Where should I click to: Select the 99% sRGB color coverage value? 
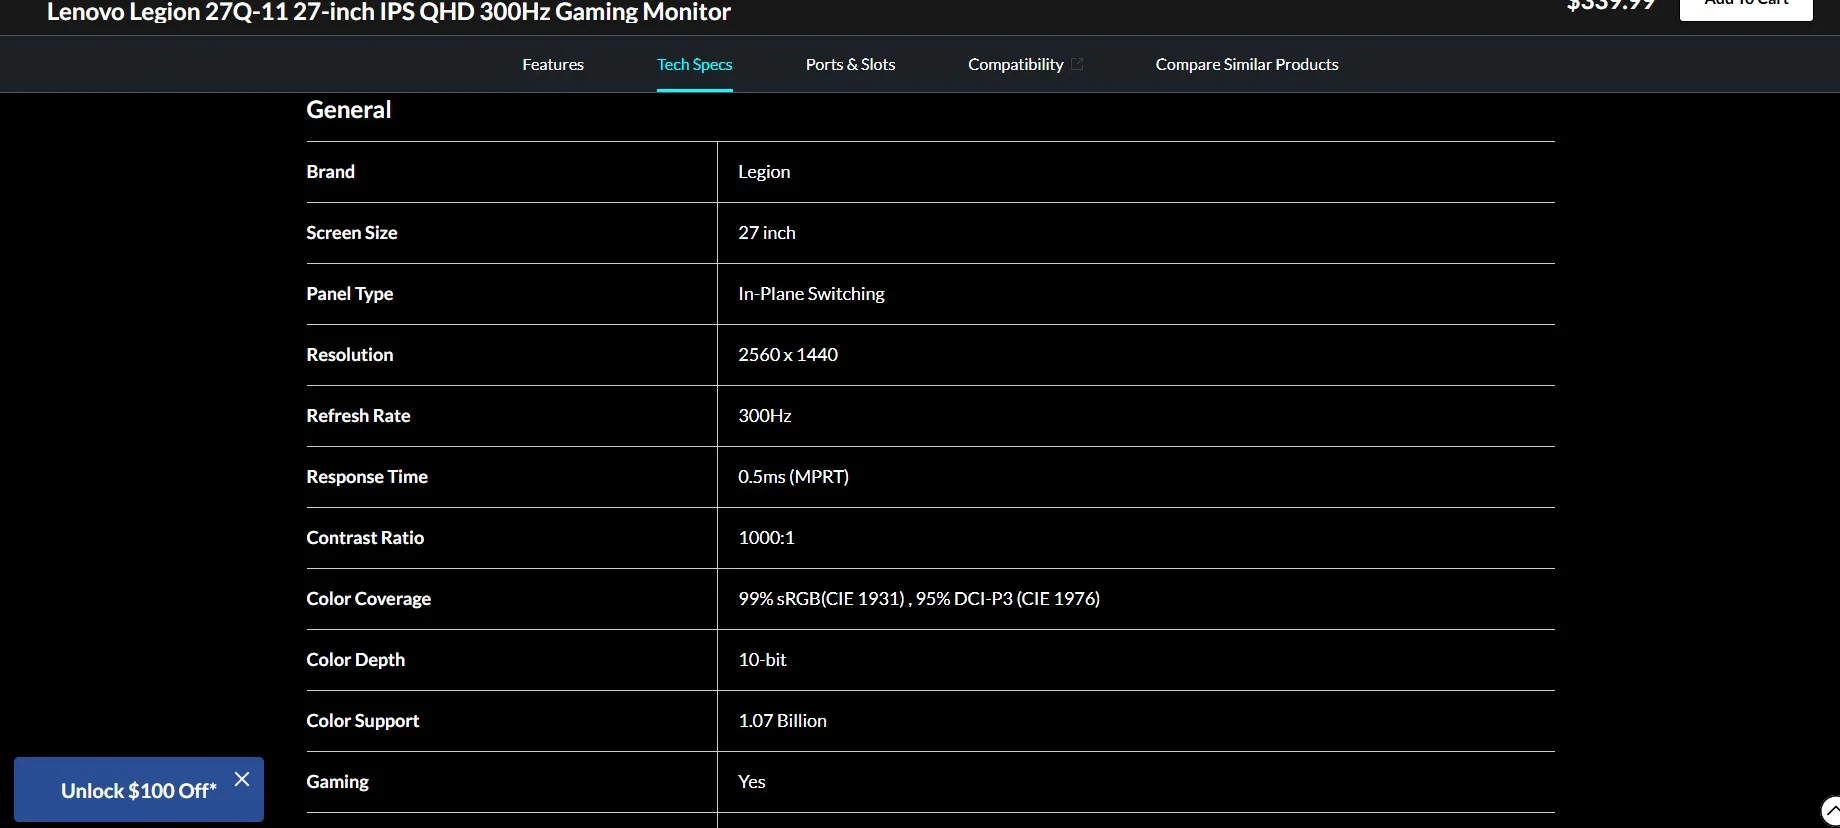pyautogui.click(x=919, y=599)
